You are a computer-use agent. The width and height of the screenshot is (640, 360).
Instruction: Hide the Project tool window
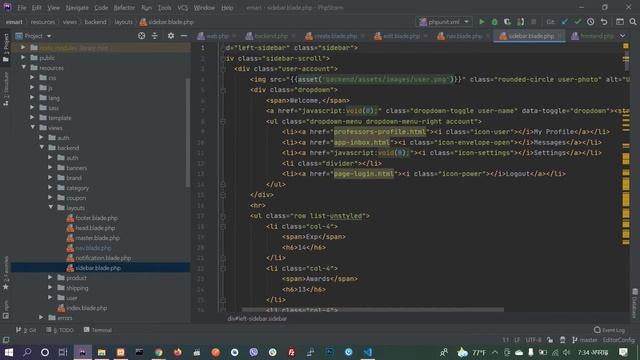coord(184,36)
